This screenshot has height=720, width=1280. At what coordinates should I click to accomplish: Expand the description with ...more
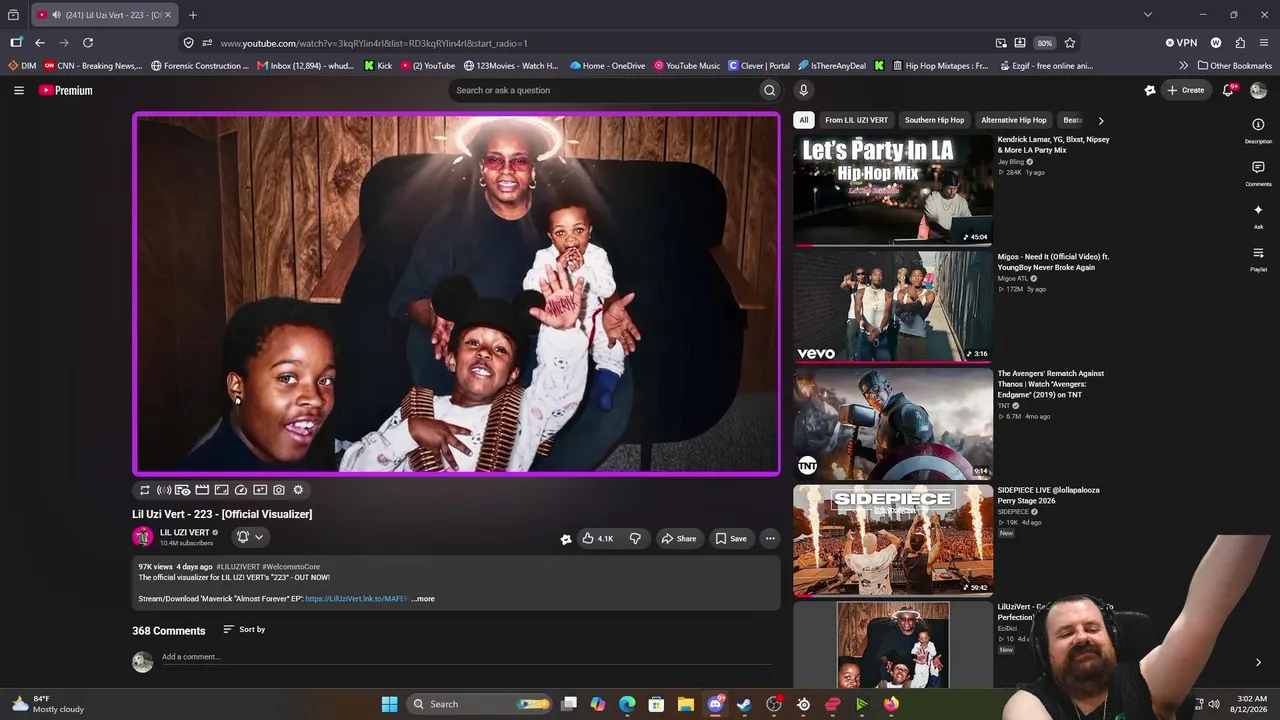click(423, 599)
